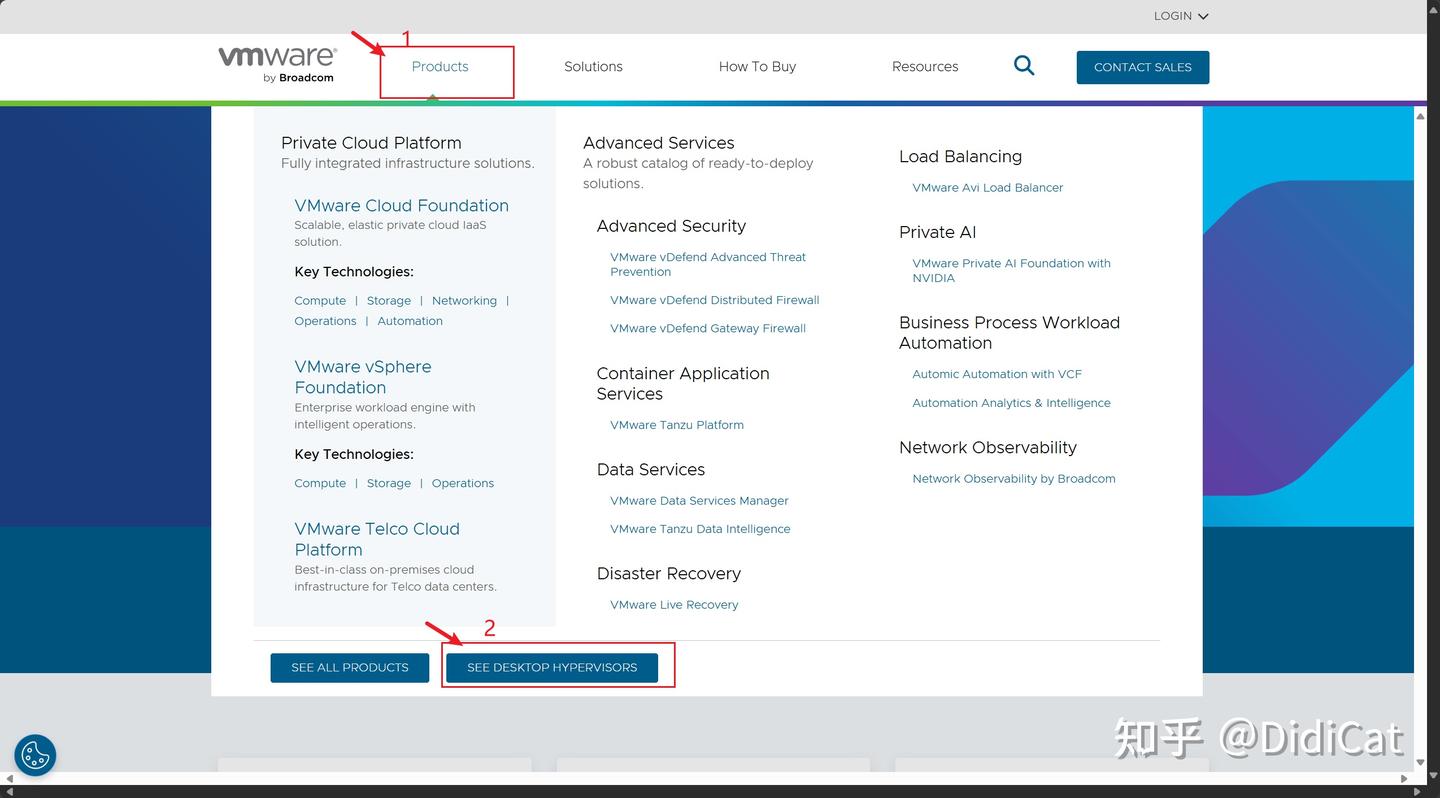The width and height of the screenshot is (1440, 798).
Task: Open Automation Analytics & Intelligence link
Action: (x=1011, y=403)
